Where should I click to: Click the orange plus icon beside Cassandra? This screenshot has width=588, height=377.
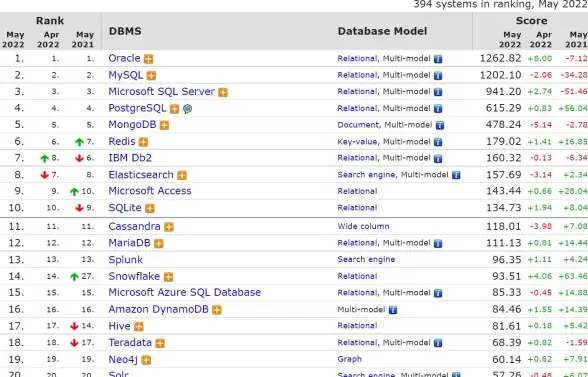click(169, 227)
